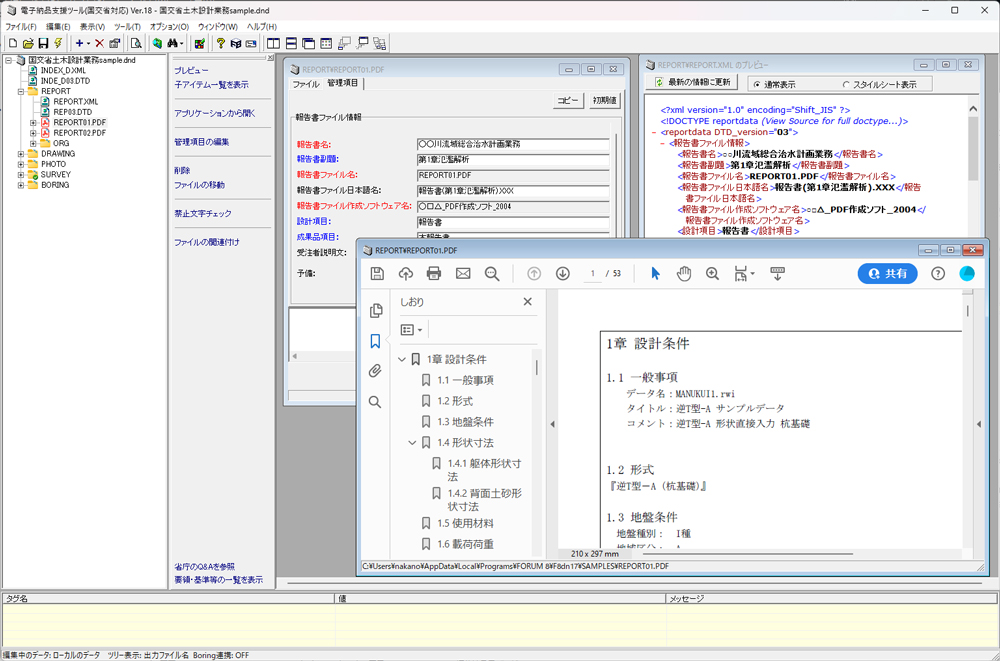Click the zoom-in magnifier icon in PDF viewer
The height and width of the screenshot is (661, 1000).
tap(712, 274)
